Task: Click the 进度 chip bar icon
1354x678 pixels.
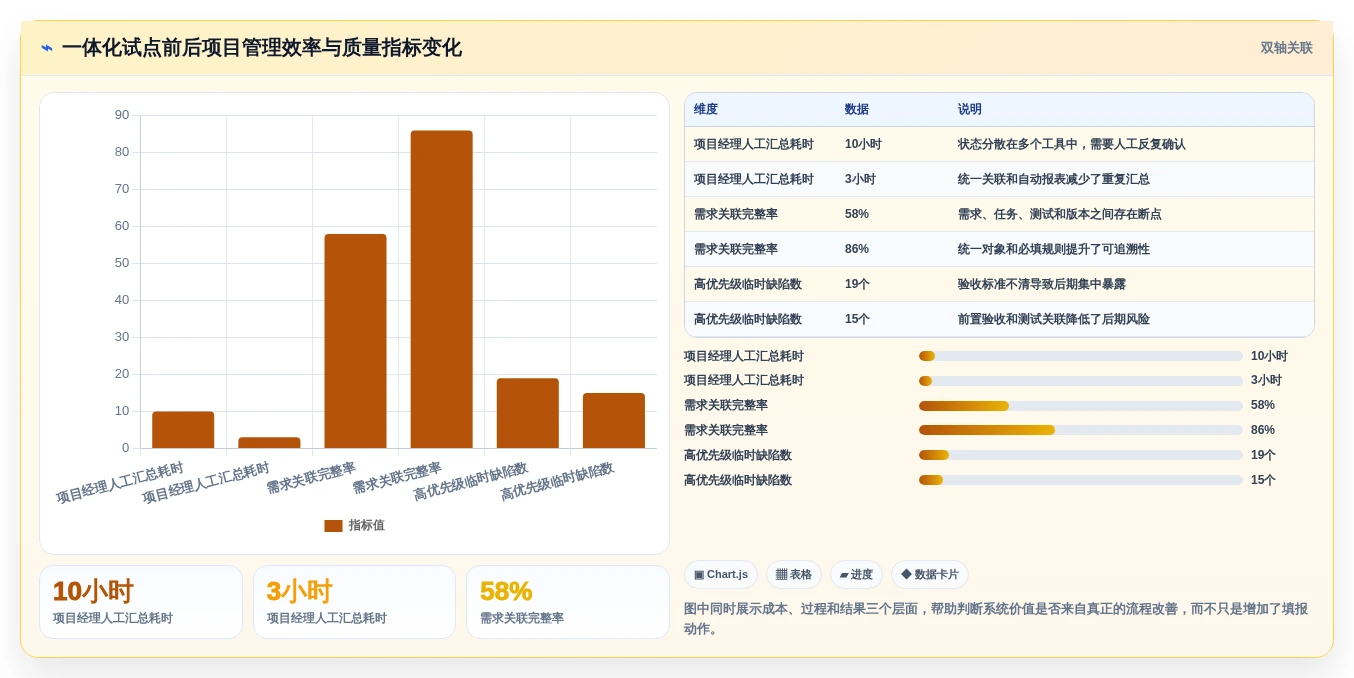Action: pos(844,575)
